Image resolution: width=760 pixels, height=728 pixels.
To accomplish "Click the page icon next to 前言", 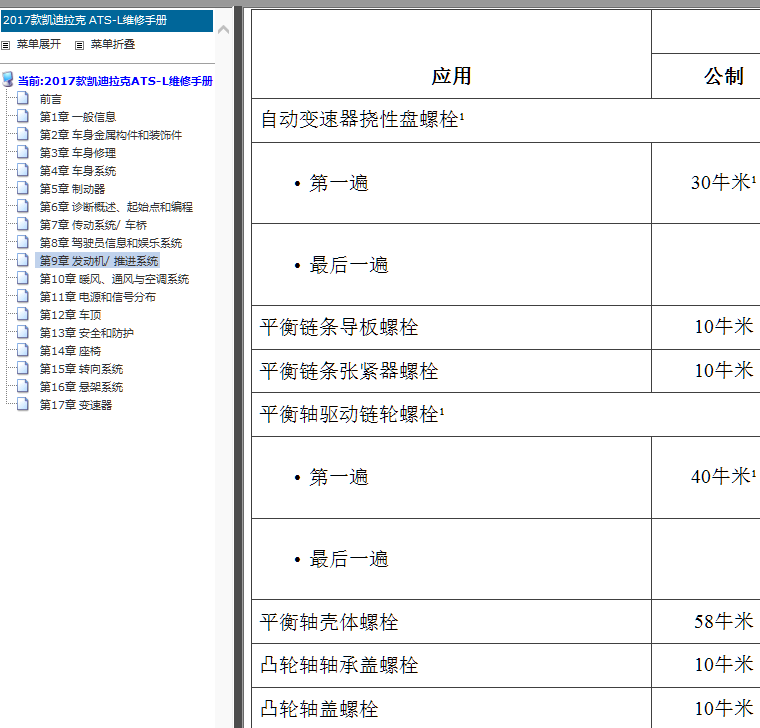I will [x=23, y=98].
